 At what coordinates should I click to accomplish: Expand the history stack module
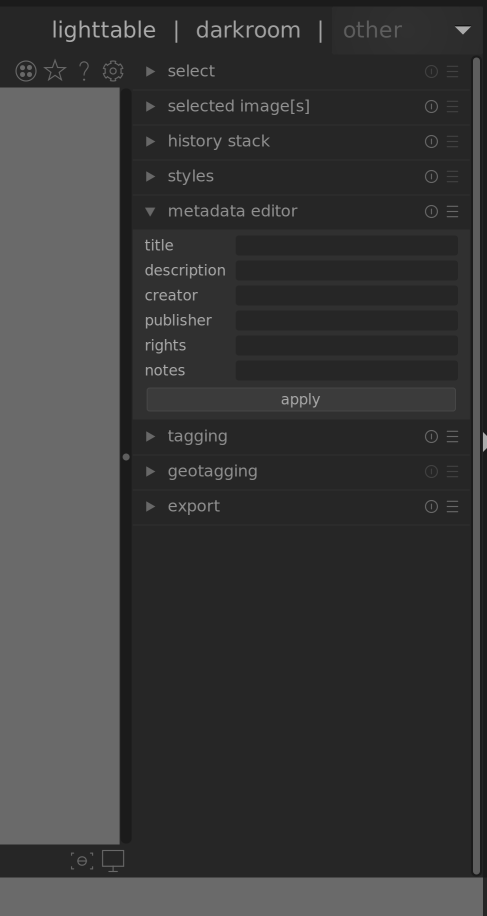coord(151,141)
